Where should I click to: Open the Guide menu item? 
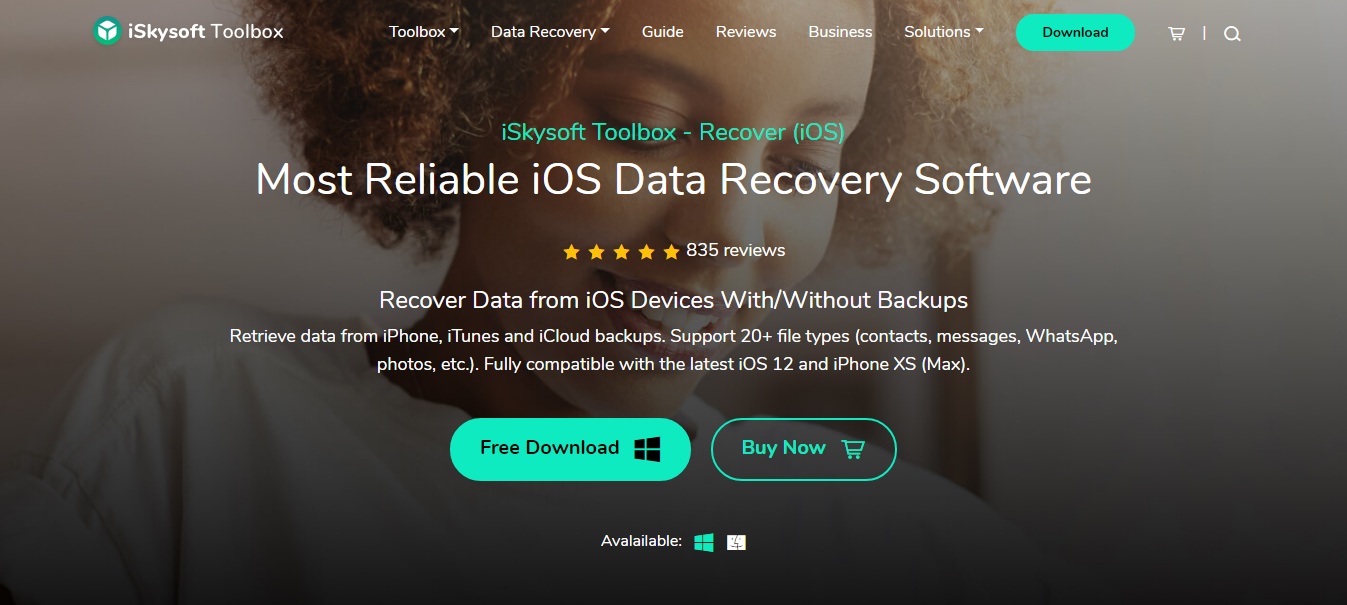click(x=663, y=32)
